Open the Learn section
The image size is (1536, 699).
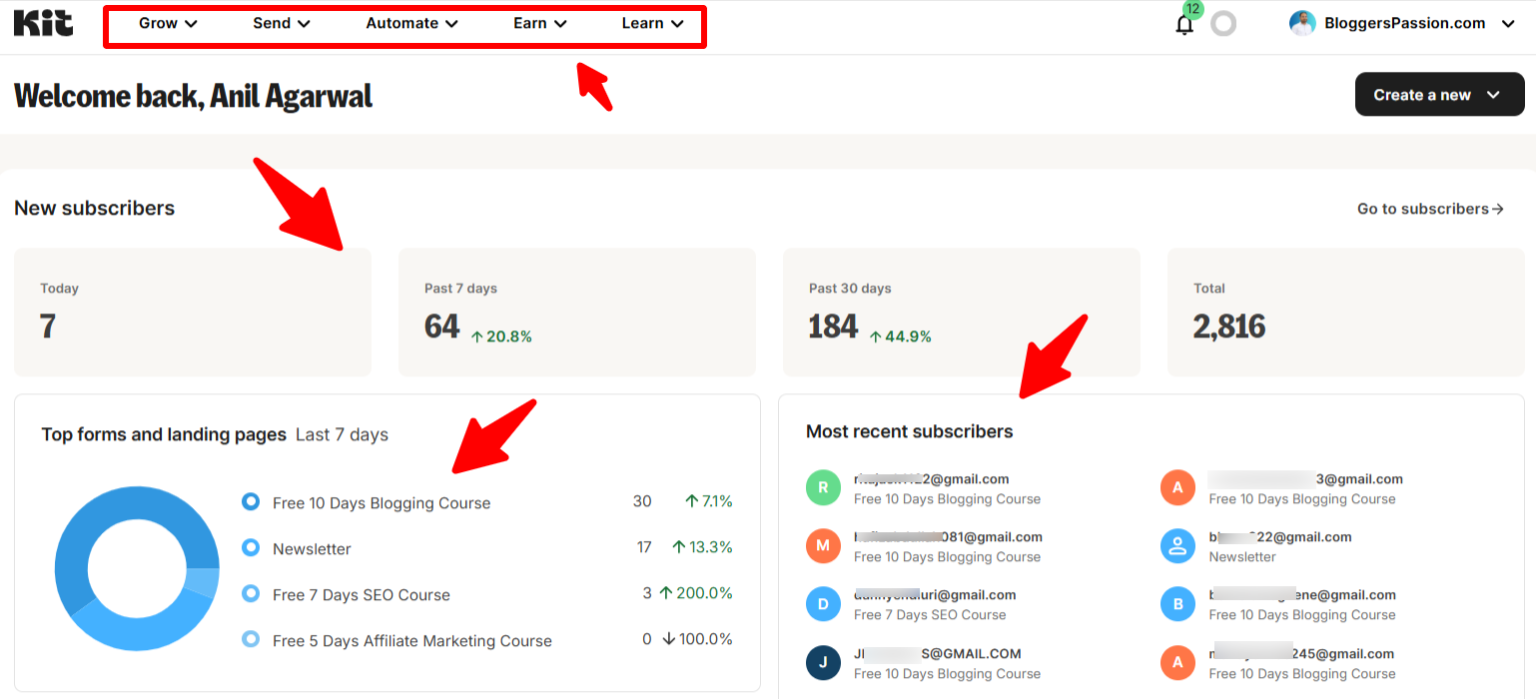point(645,23)
